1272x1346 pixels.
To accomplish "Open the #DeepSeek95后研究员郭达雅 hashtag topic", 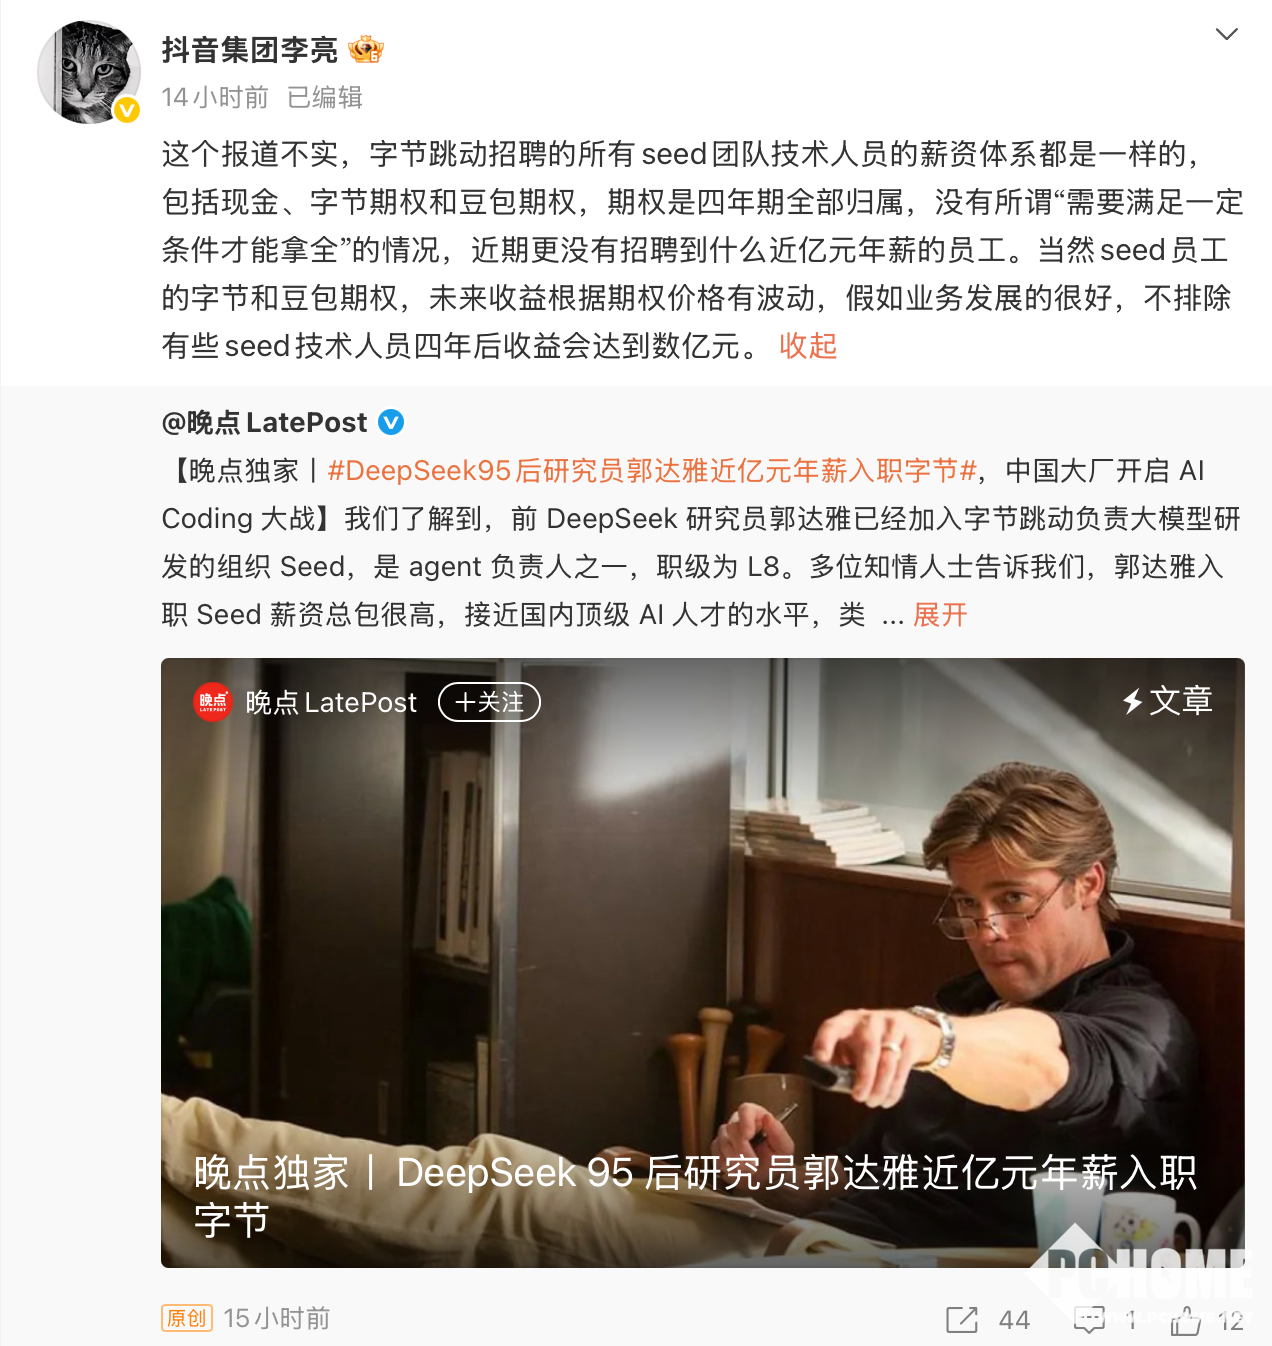I will tap(652, 471).
